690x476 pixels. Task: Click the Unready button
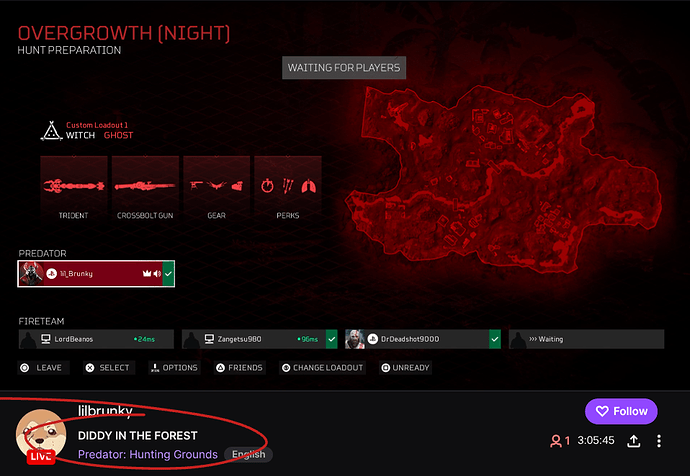click(x=405, y=368)
